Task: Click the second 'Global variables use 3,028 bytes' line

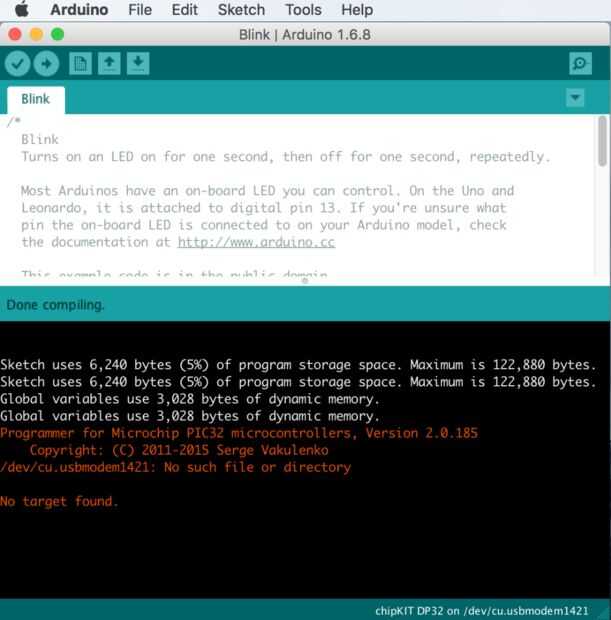Action: (190, 416)
